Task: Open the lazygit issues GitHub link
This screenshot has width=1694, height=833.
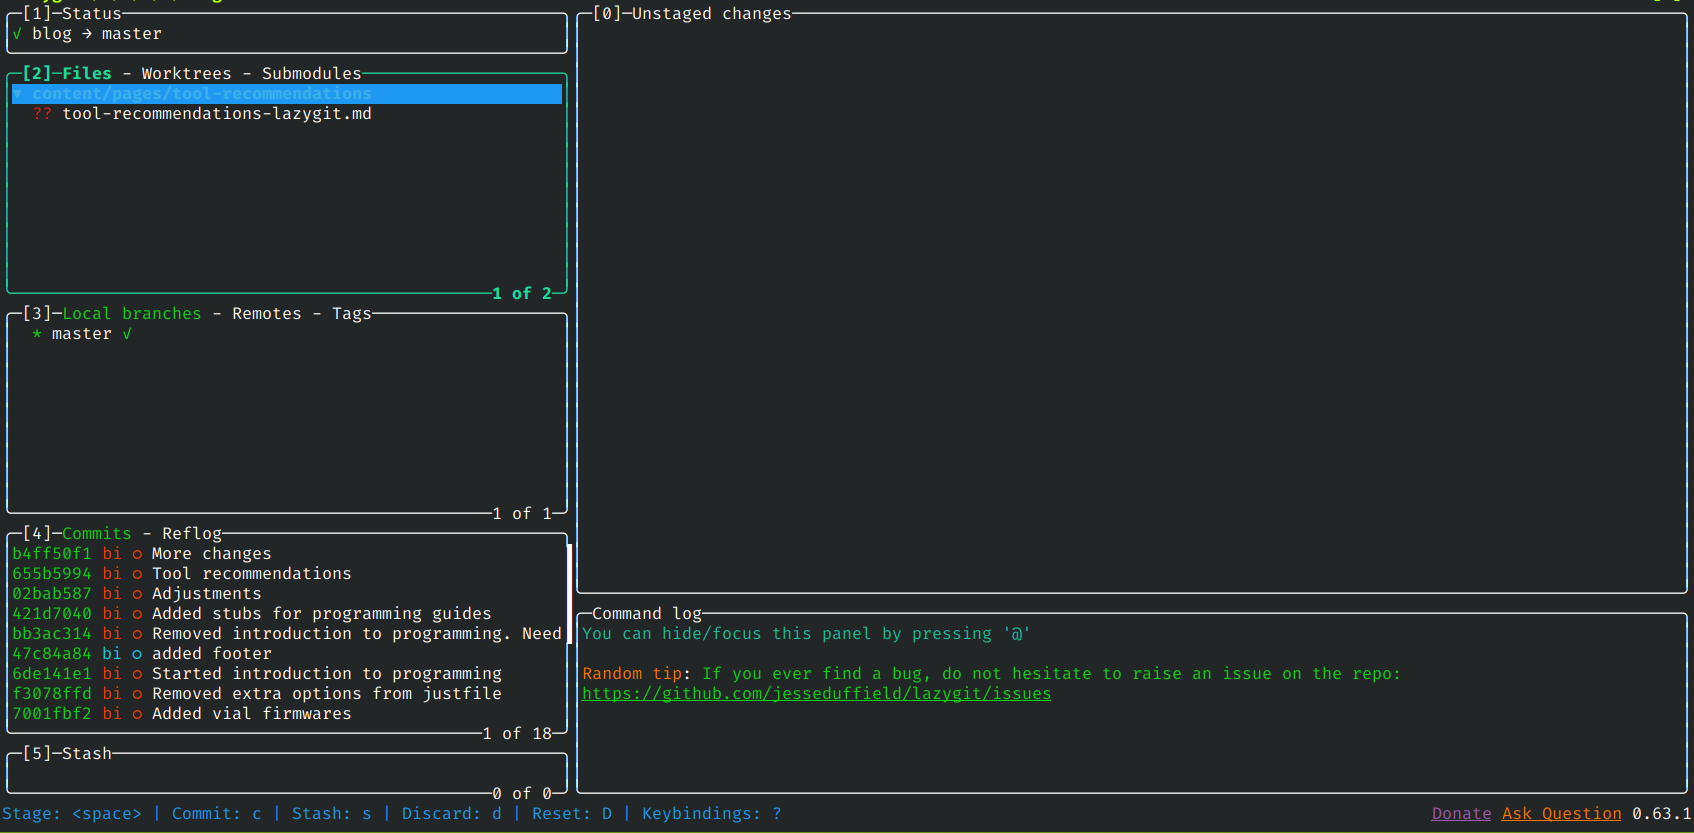Action: point(816,694)
